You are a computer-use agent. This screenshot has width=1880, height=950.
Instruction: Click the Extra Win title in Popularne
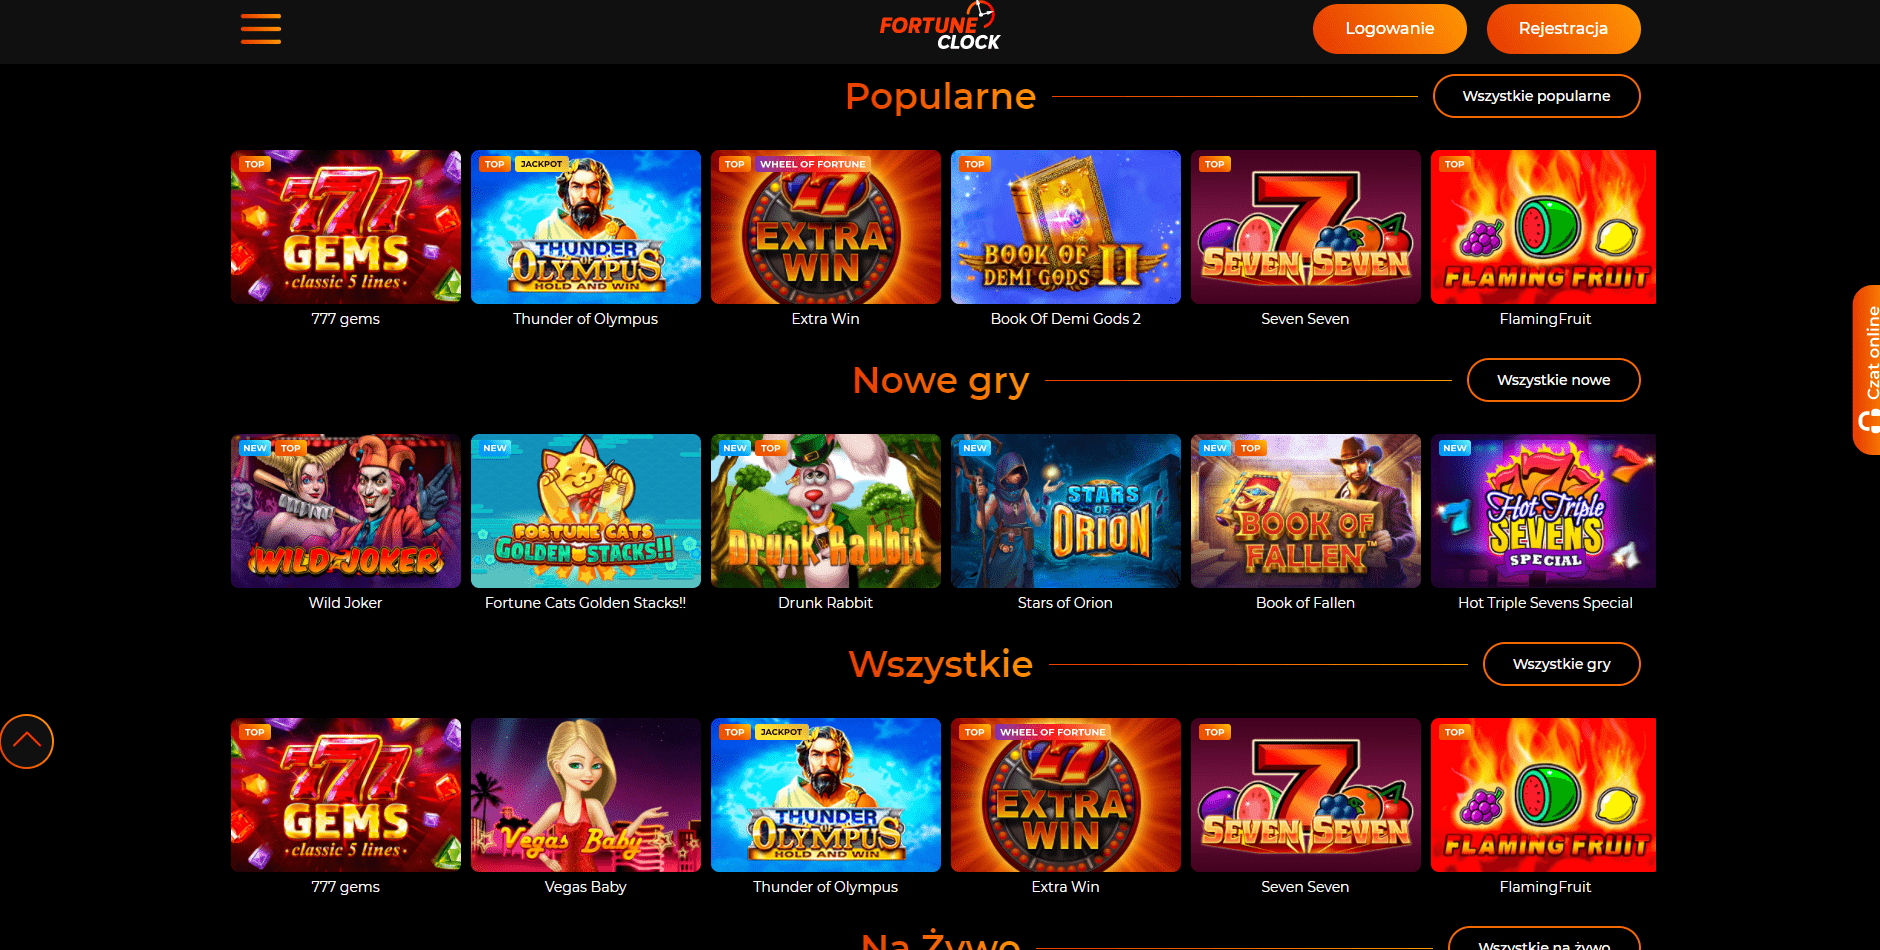pos(825,319)
